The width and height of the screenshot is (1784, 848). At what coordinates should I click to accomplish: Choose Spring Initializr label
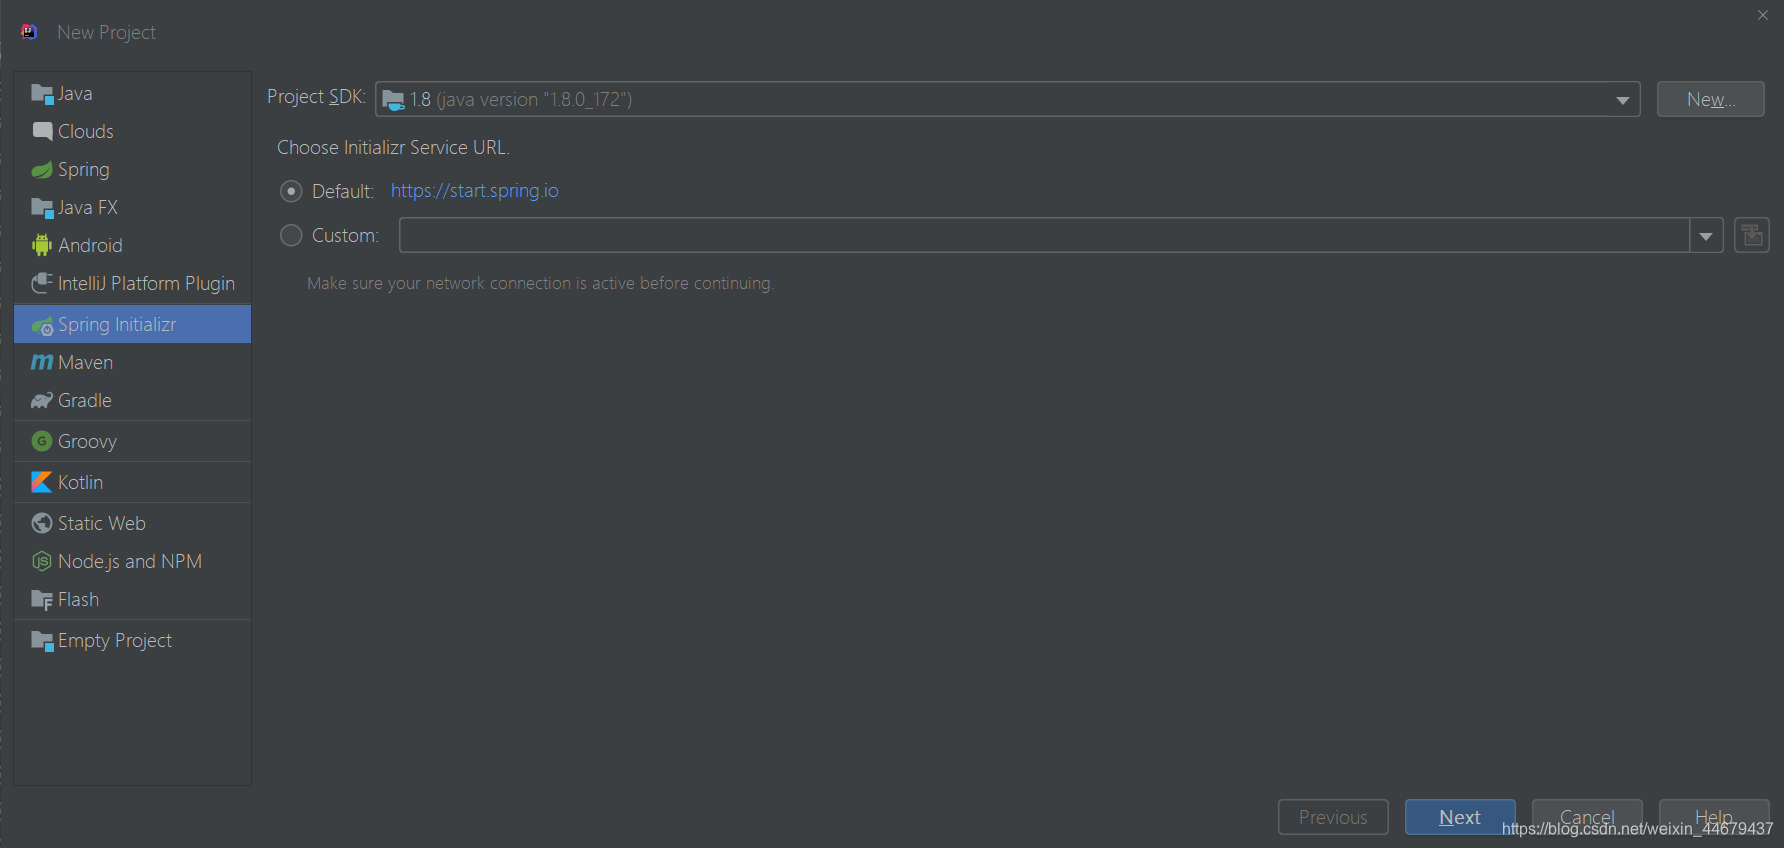tap(117, 324)
